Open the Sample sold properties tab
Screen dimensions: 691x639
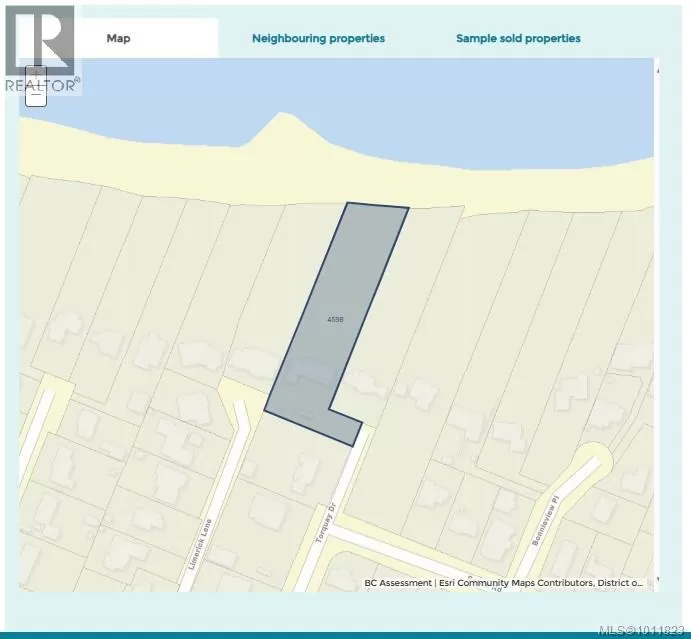[x=518, y=38]
